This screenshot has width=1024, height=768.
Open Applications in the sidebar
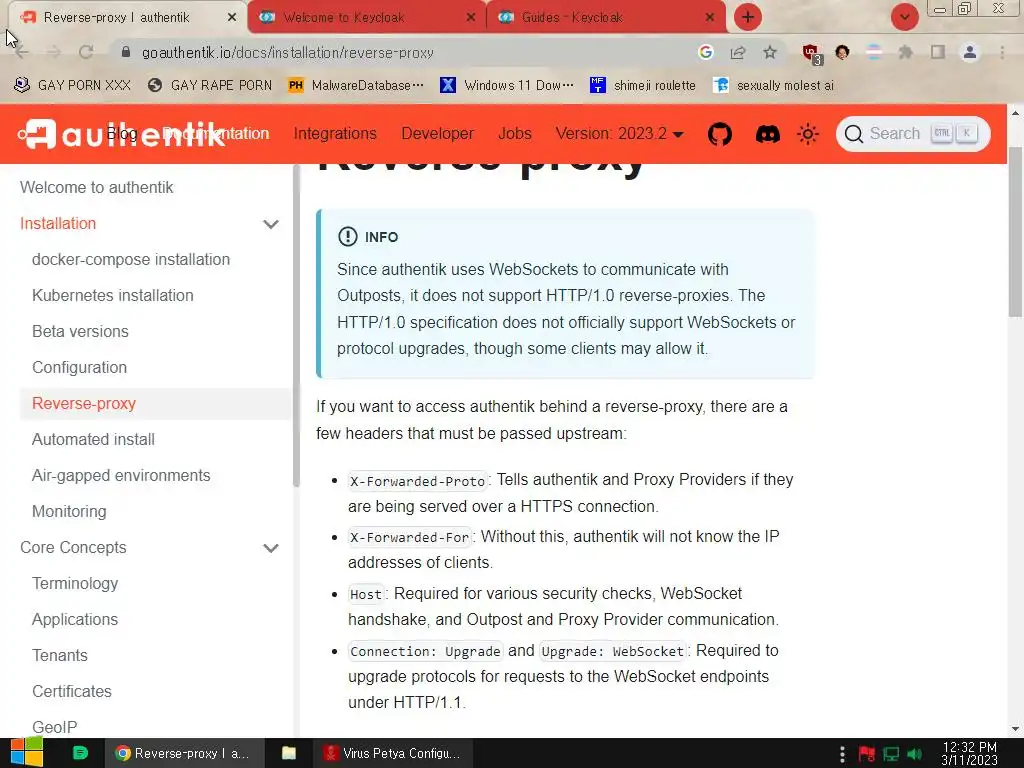point(75,619)
